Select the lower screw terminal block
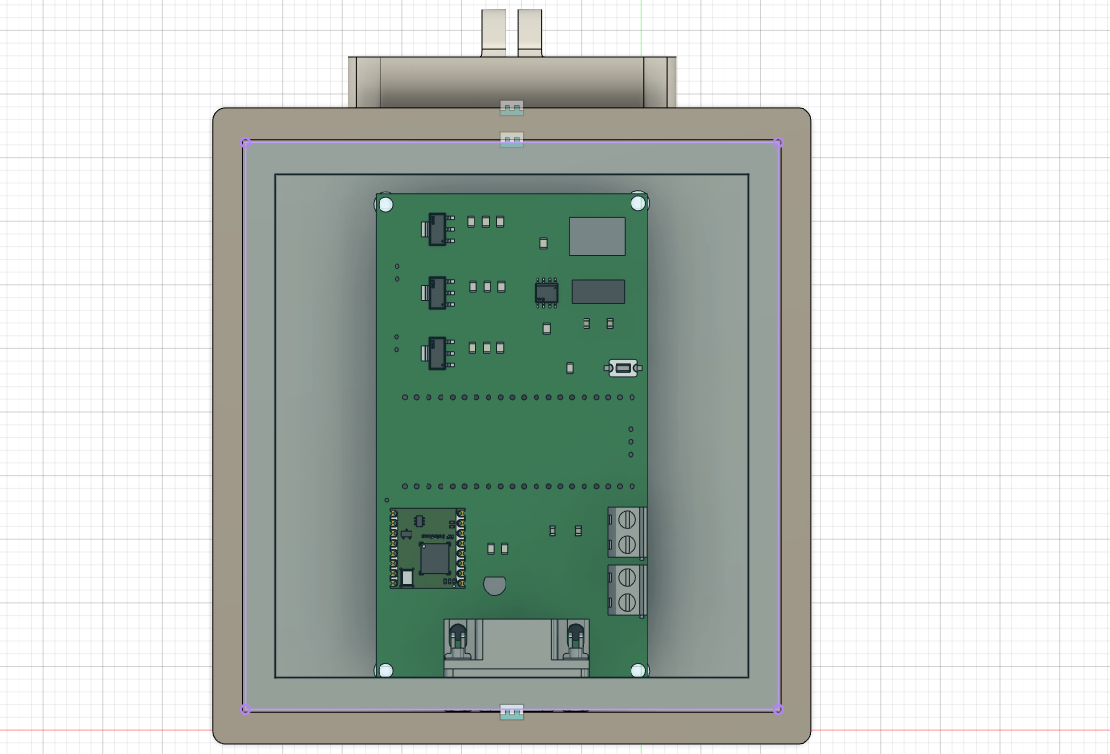The width and height of the screenshot is (1110, 754). click(x=627, y=590)
